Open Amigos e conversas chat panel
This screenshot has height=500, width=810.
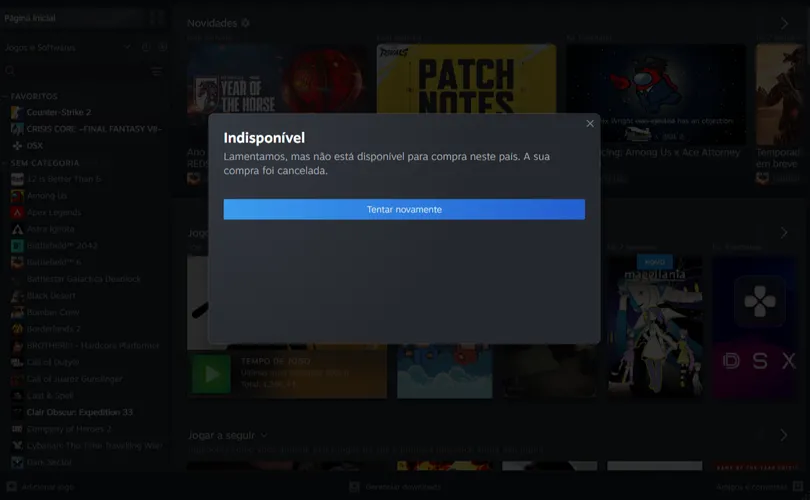click(759, 487)
